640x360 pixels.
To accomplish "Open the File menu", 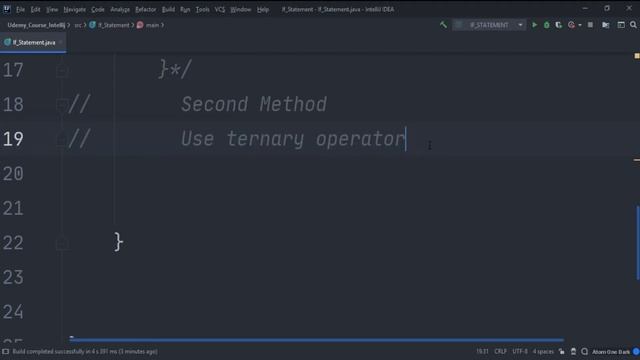I will tap(20, 9).
